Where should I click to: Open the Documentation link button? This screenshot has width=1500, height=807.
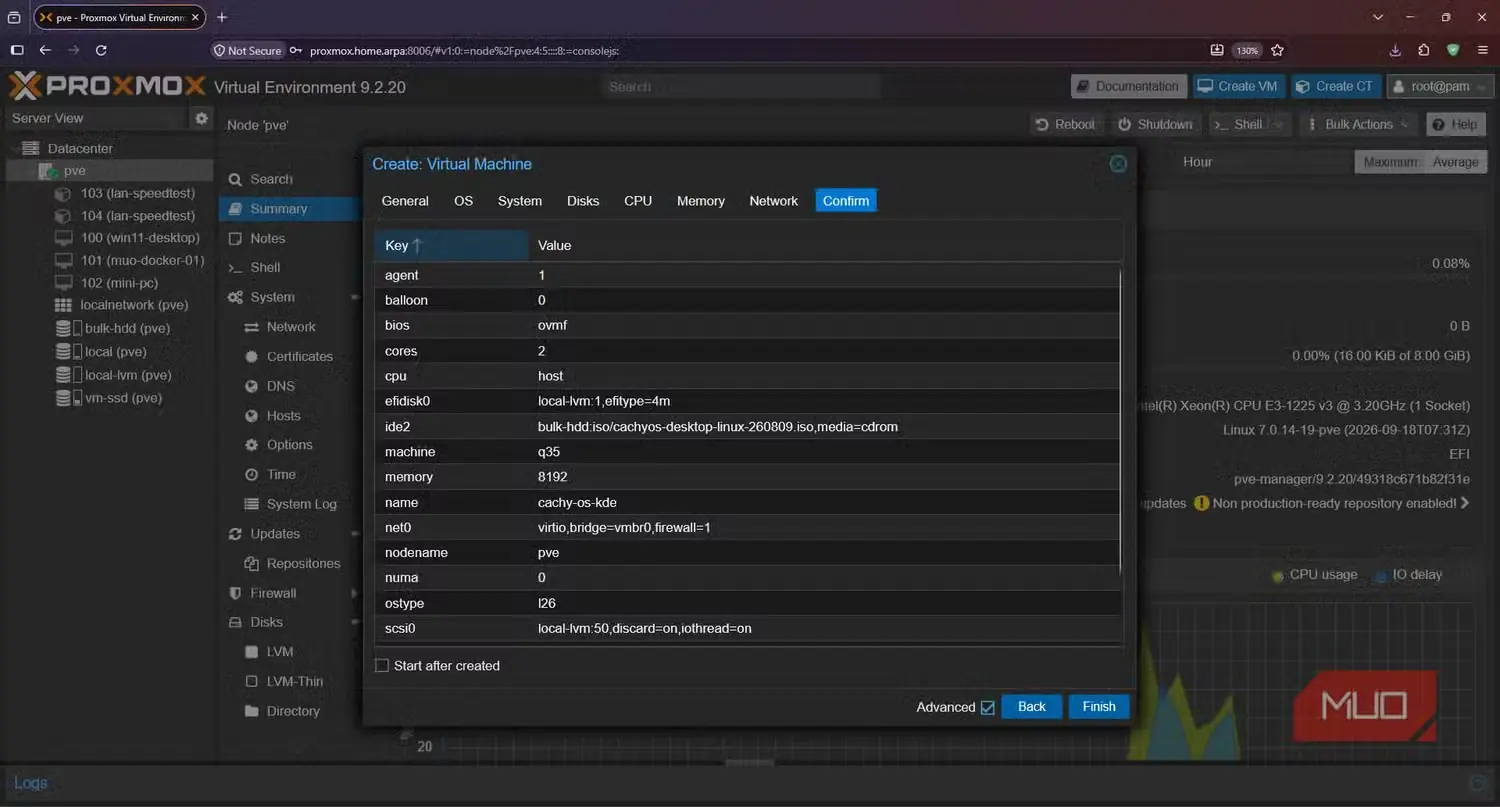click(1129, 87)
